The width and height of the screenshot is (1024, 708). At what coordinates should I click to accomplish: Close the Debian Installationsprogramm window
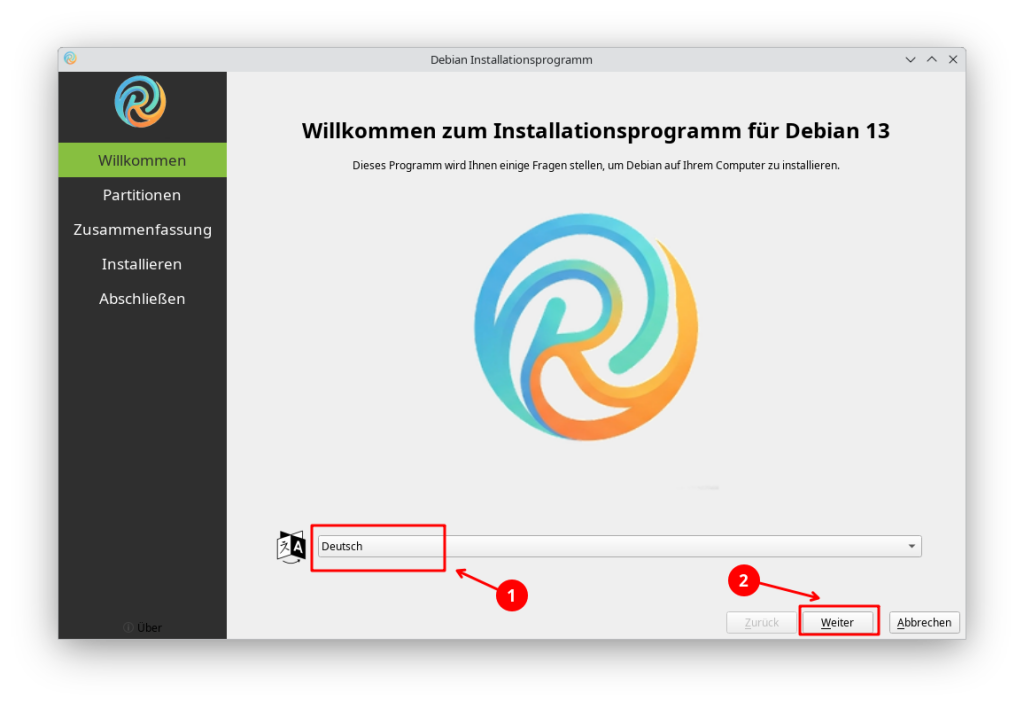(x=953, y=59)
